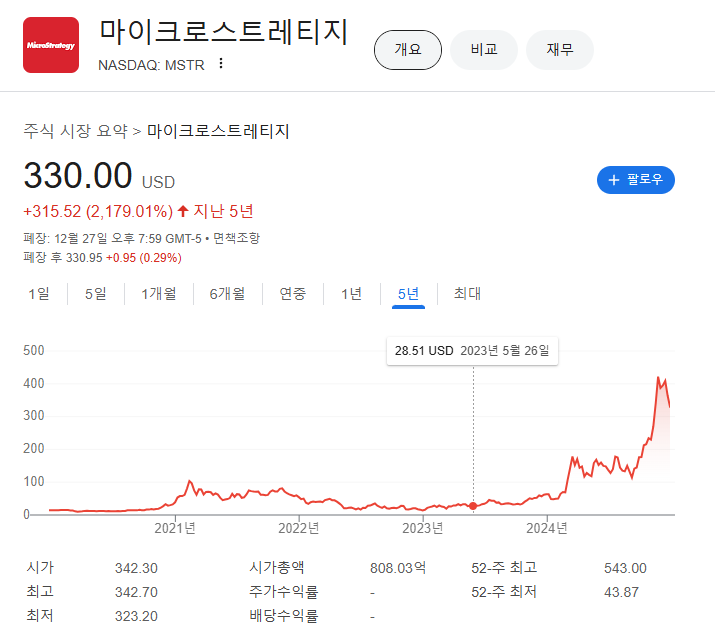Click the 주가수익률 label
The height and width of the screenshot is (626, 715).
[284, 592]
